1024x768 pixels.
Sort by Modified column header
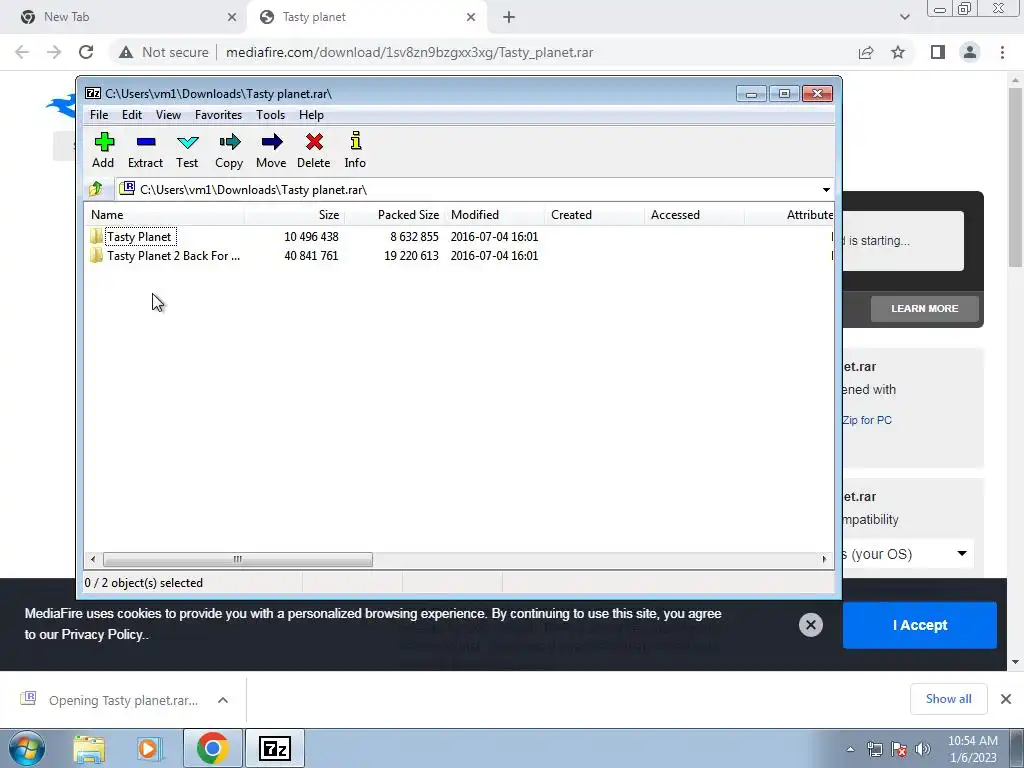pyautogui.click(x=494, y=215)
